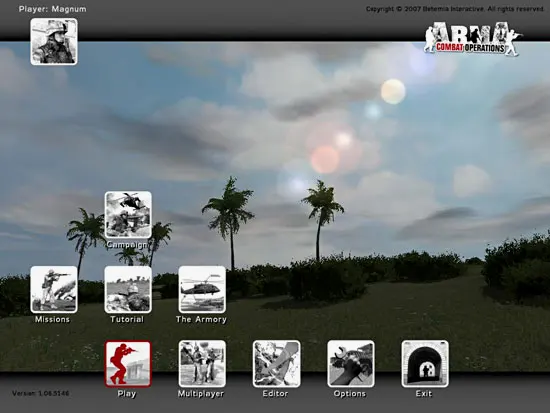Click the Play label

point(127,394)
